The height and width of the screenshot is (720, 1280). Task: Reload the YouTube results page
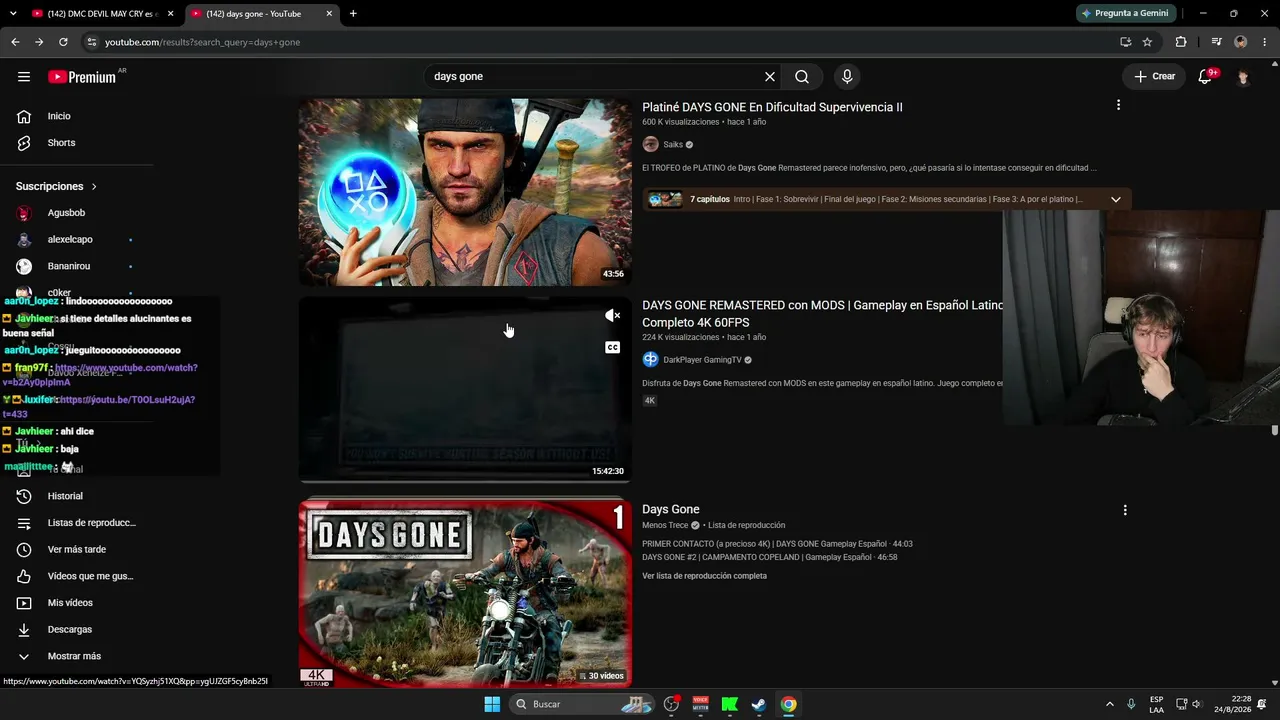(x=63, y=42)
